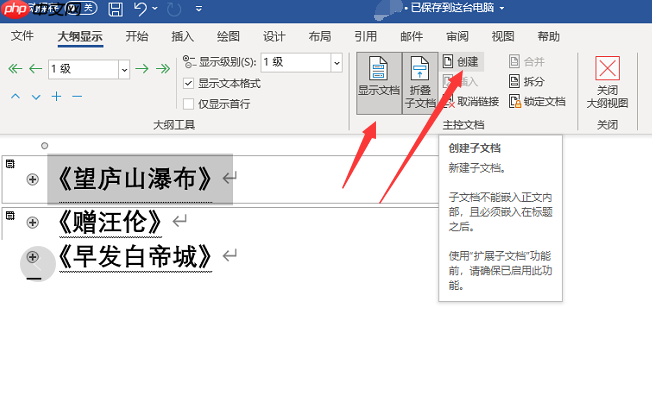Click 拆分 subdocument command
The height and width of the screenshot is (400, 652).
pyautogui.click(x=526, y=81)
